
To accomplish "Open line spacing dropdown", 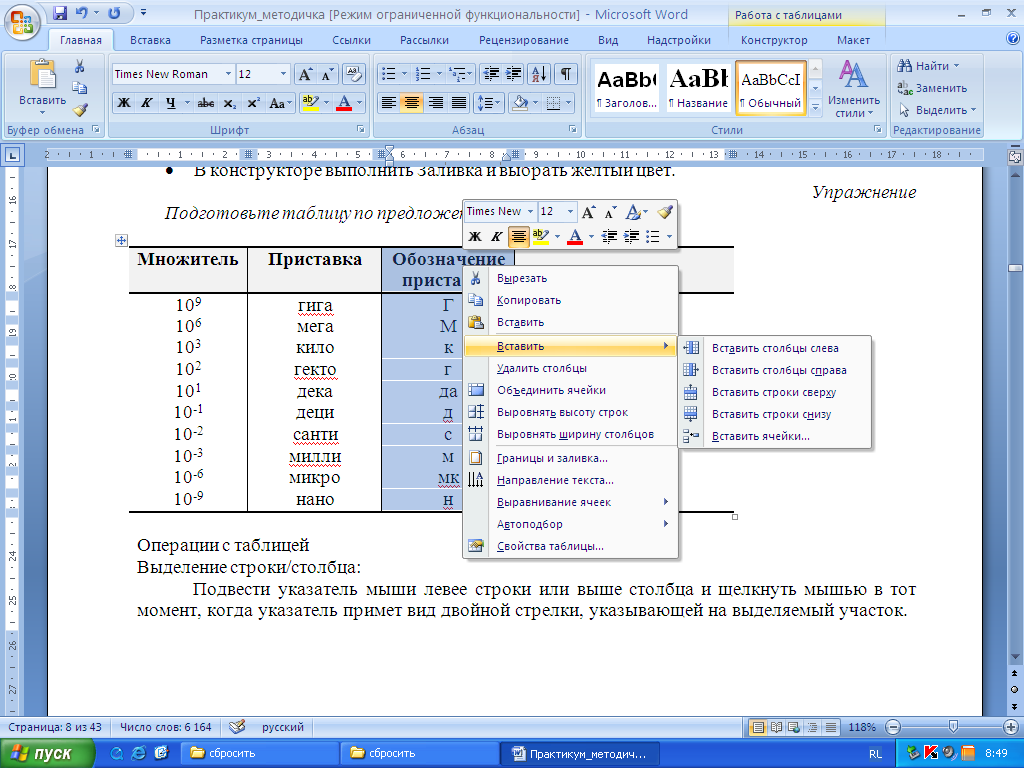I will (x=487, y=103).
